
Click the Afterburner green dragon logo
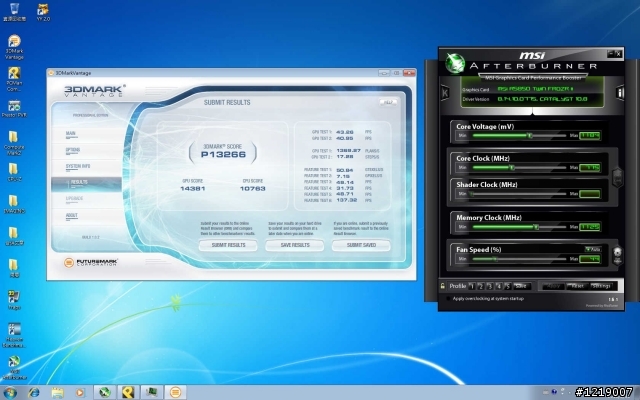[x=455, y=64]
